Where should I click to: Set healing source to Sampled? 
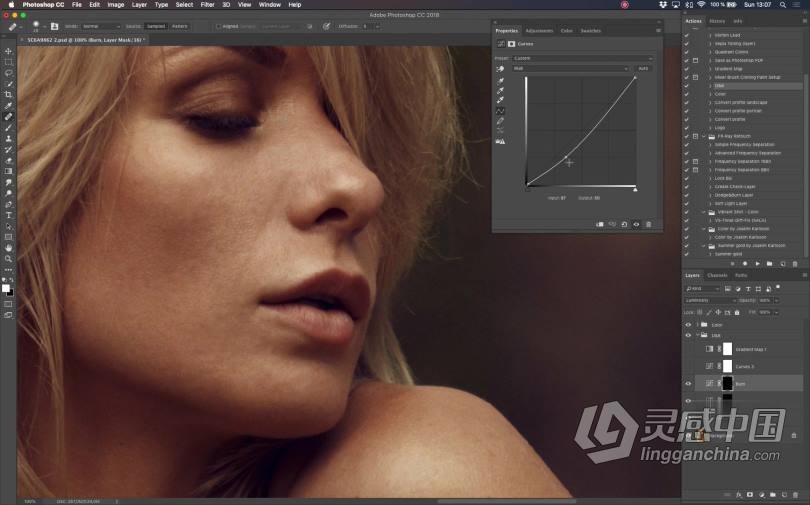point(155,26)
